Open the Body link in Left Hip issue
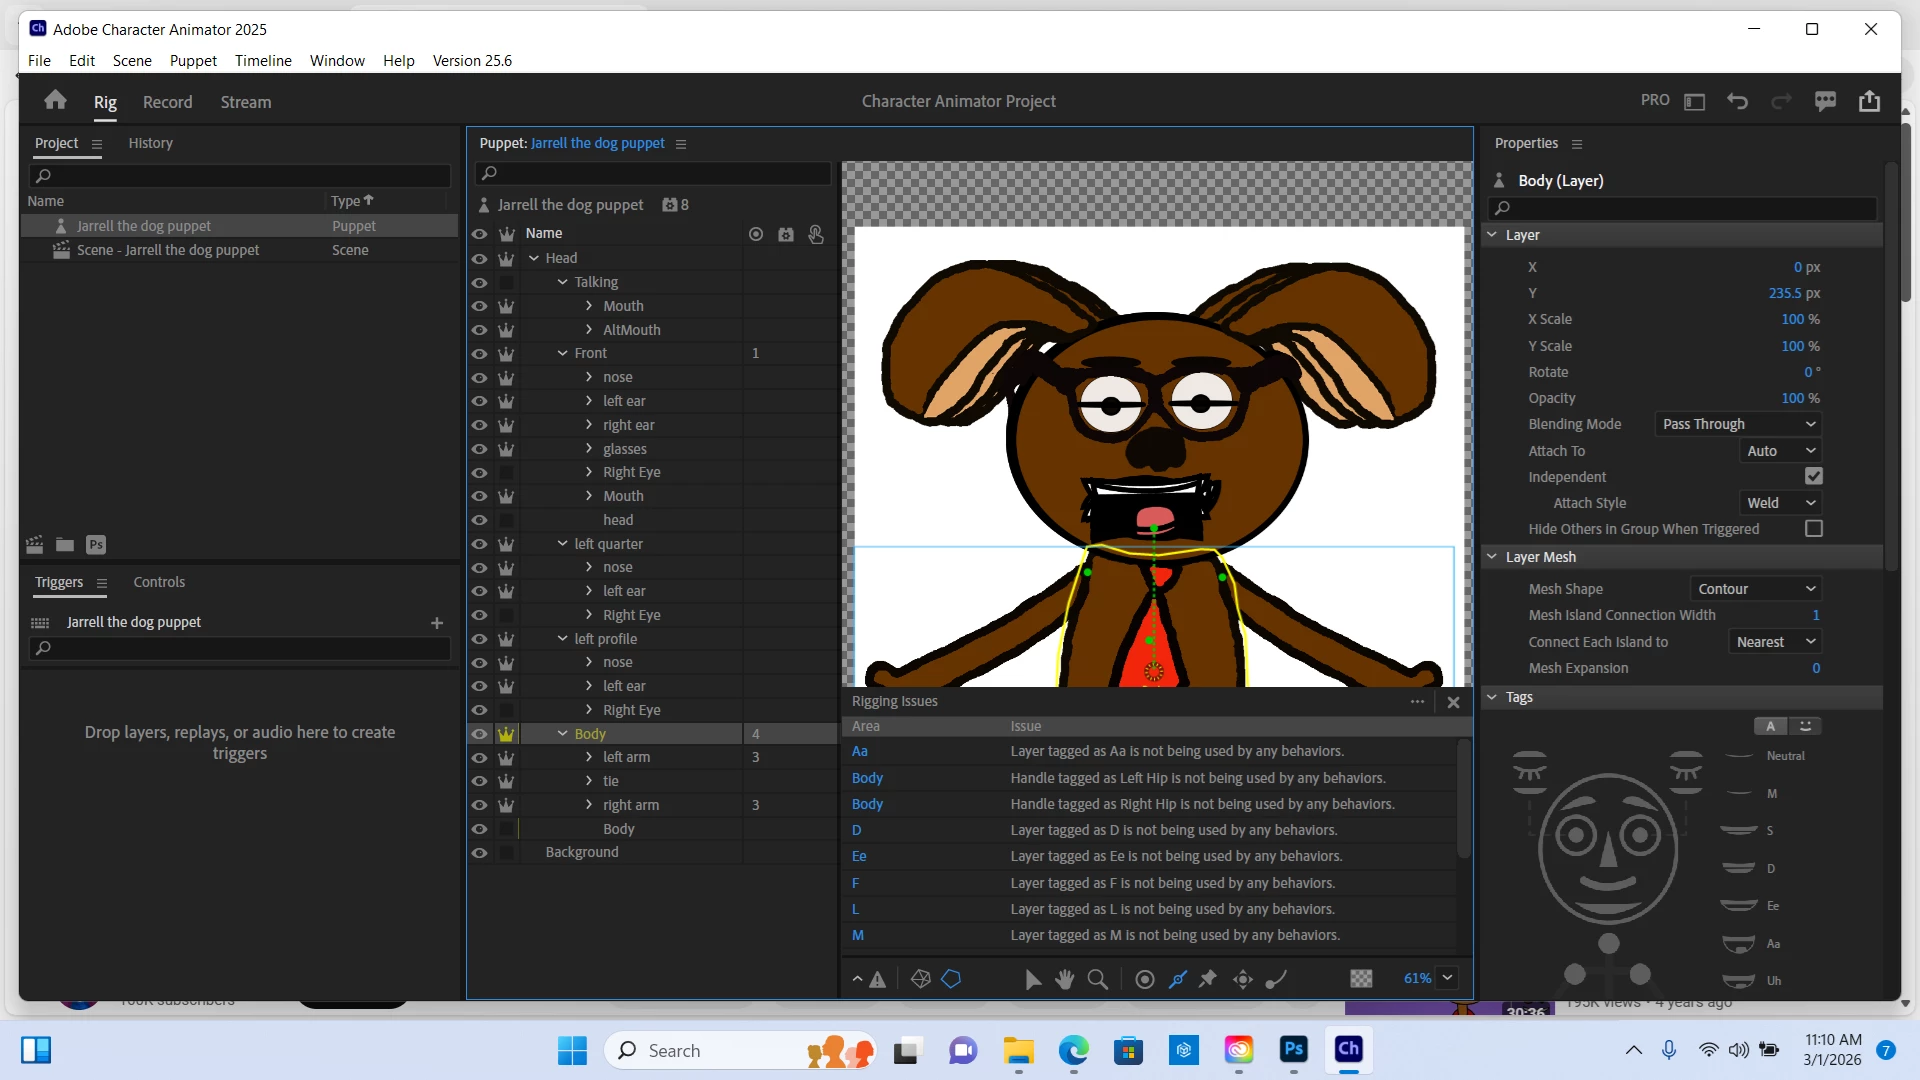 click(867, 778)
